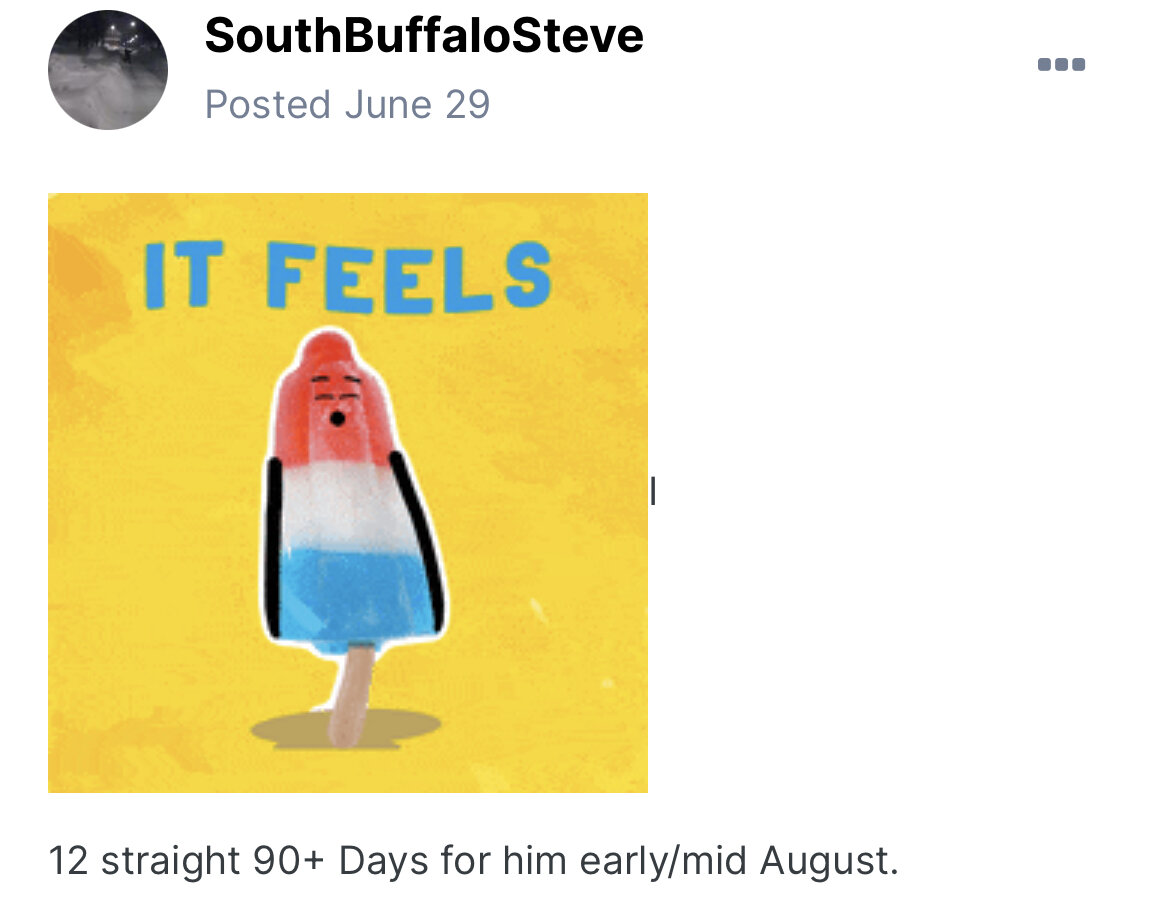Click the text cursor beside the GIF
Viewport: 1170px width, 924px height.
(x=653, y=491)
